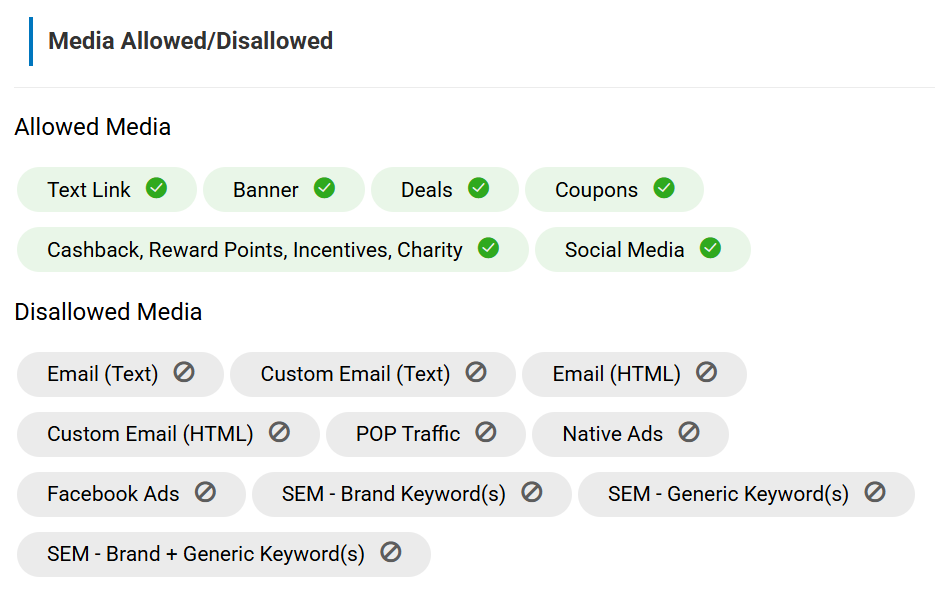
Task: Click disallowed icon next to Custom Email (HTML)
Action: pyautogui.click(x=280, y=432)
